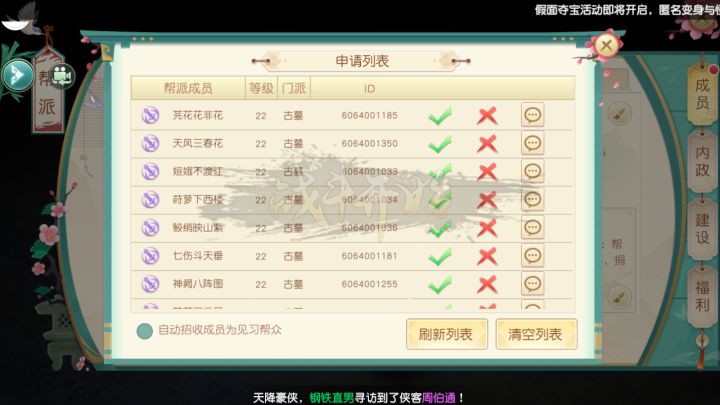Image resolution: width=720 pixels, height=405 pixels.
Task: Switch to the 成员 side tab
Action: [702, 94]
